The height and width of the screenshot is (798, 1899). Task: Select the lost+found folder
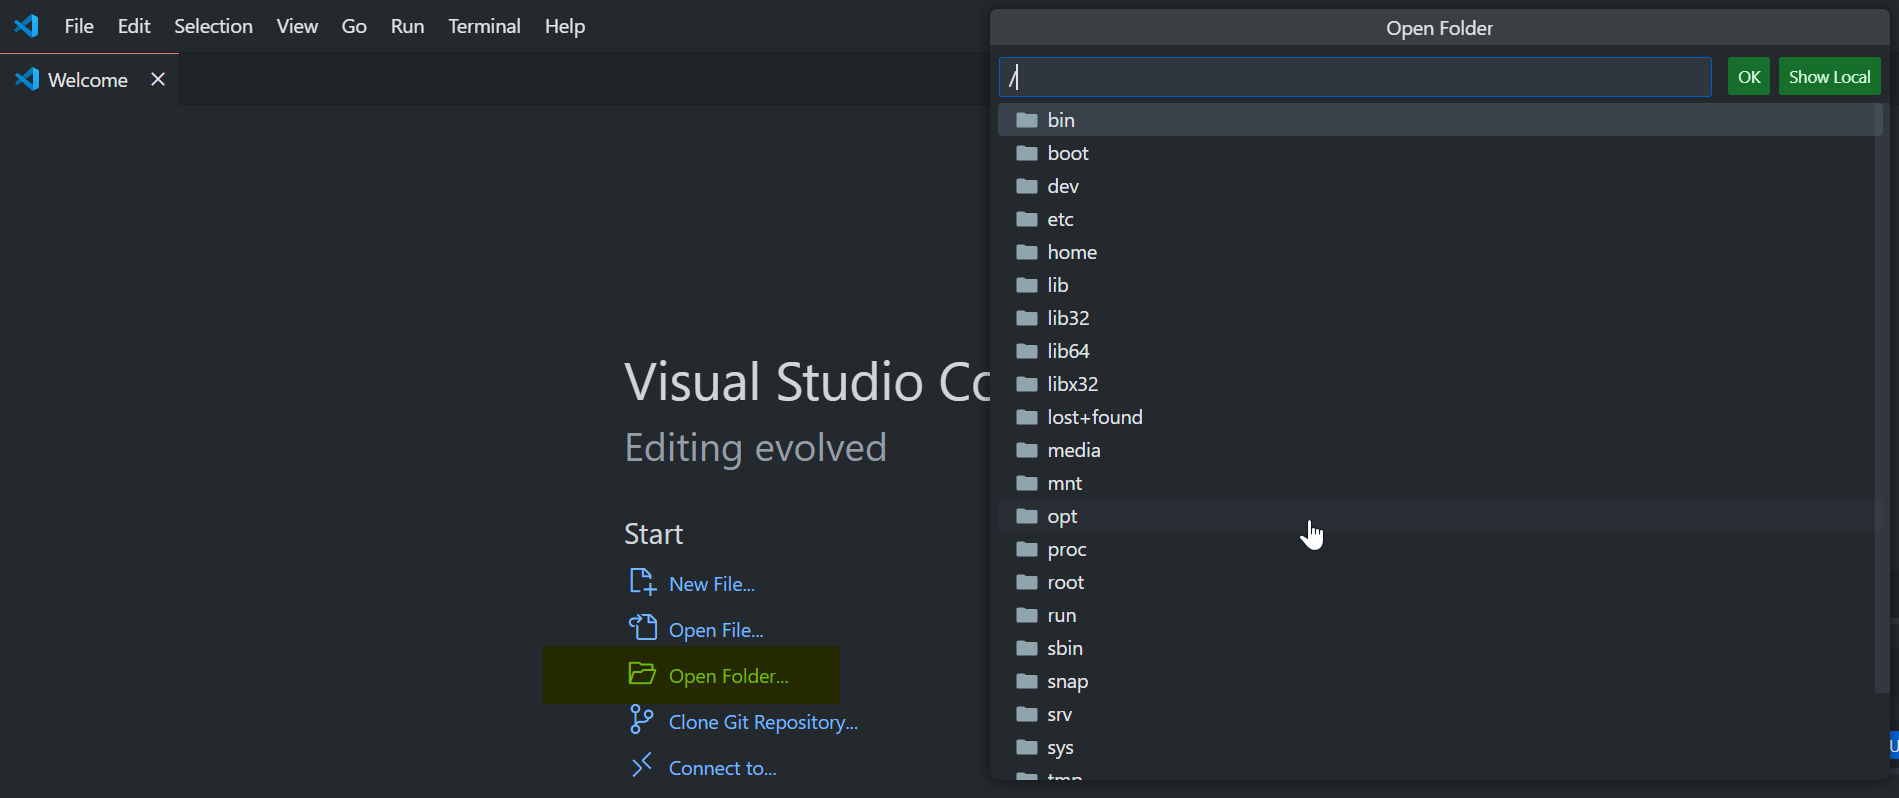(x=1440, y=417)
